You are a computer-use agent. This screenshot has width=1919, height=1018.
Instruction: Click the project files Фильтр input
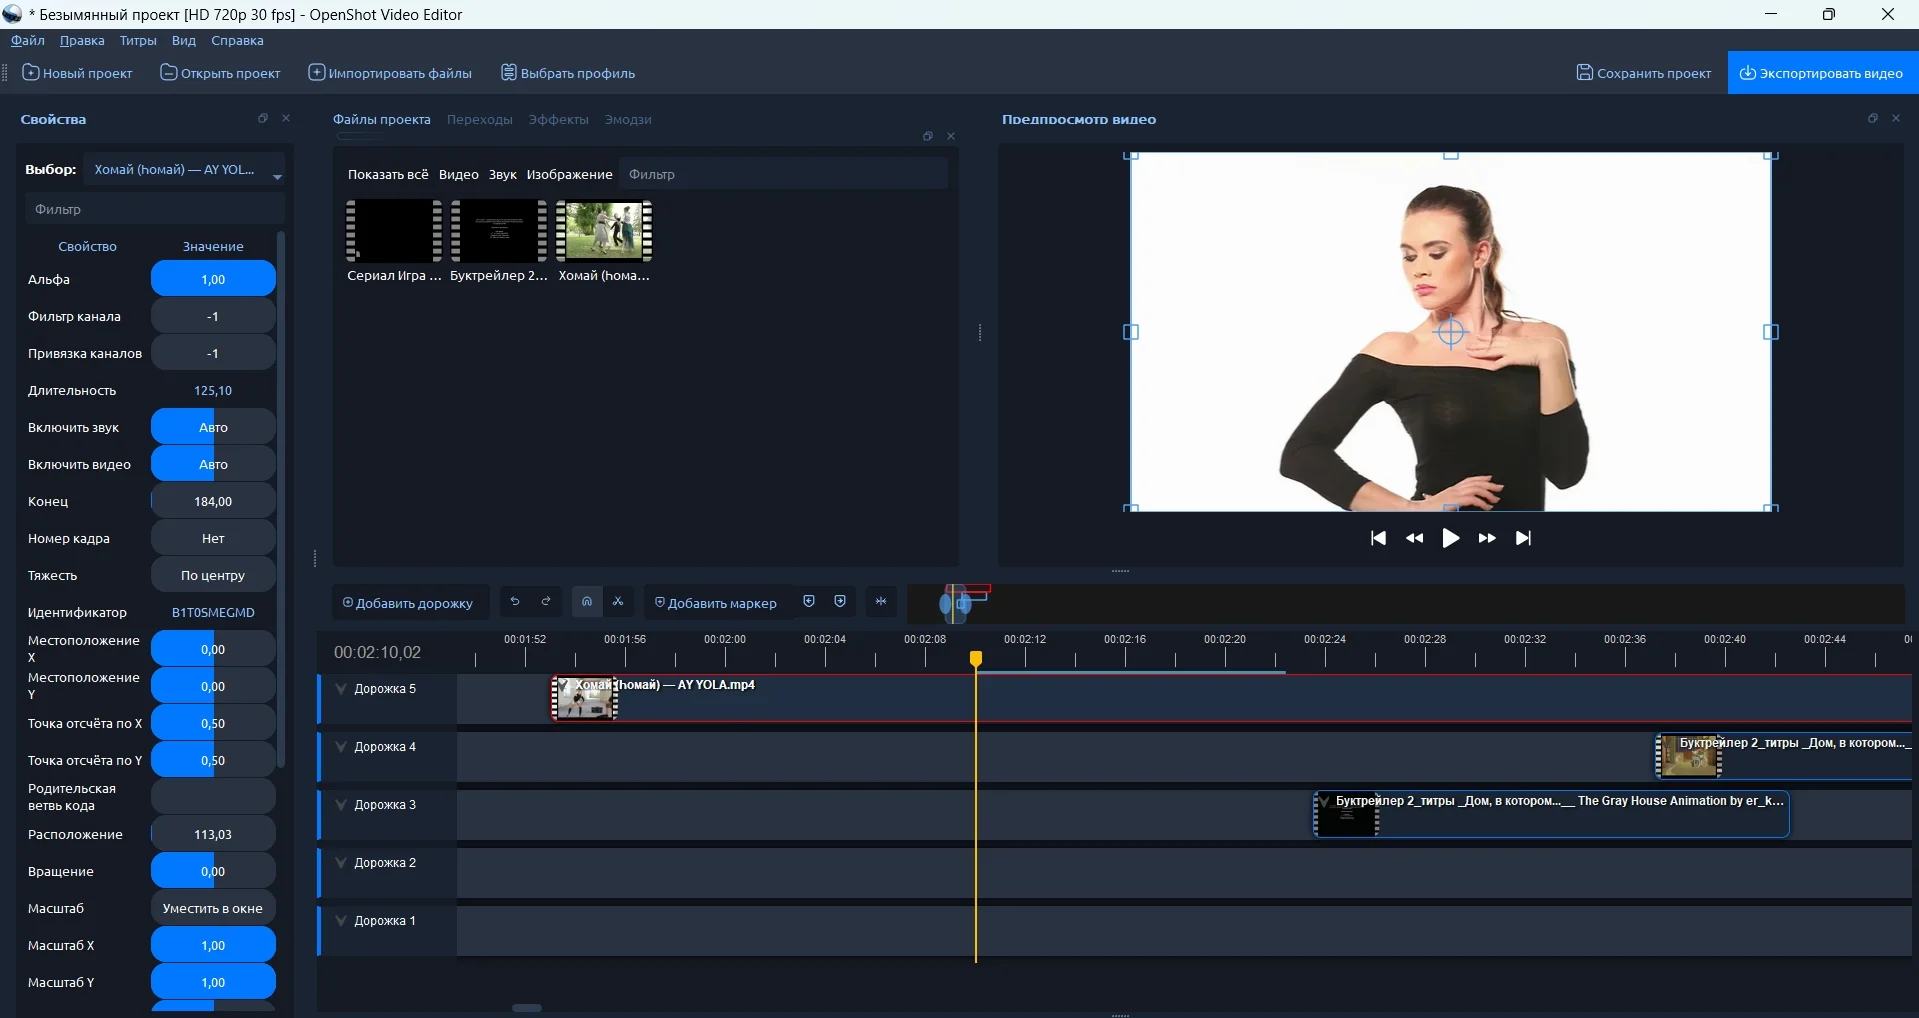(783, 174)
